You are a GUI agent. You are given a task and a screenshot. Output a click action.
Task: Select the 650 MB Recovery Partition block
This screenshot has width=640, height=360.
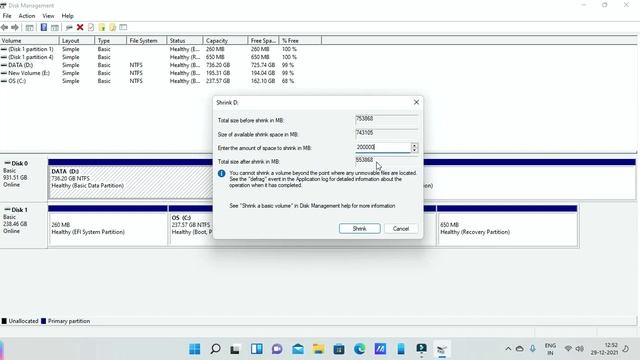[x=507, y=229]
